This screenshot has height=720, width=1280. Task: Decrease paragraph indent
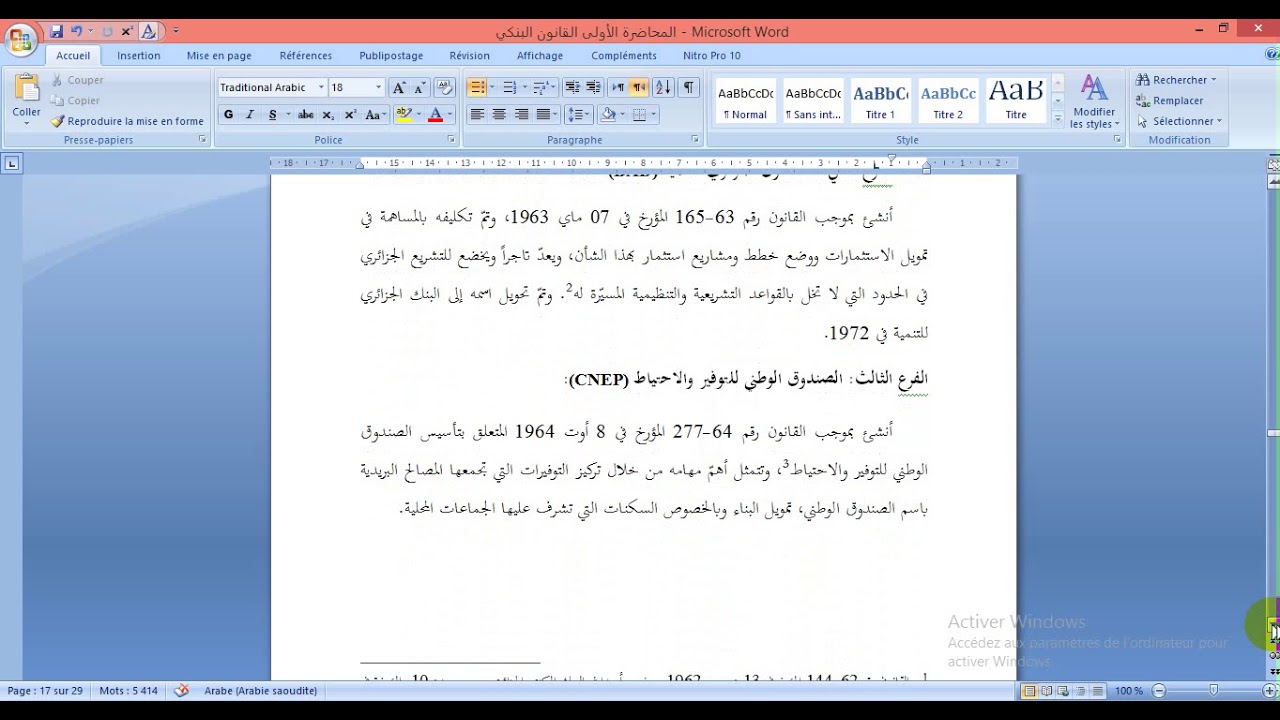572,88
